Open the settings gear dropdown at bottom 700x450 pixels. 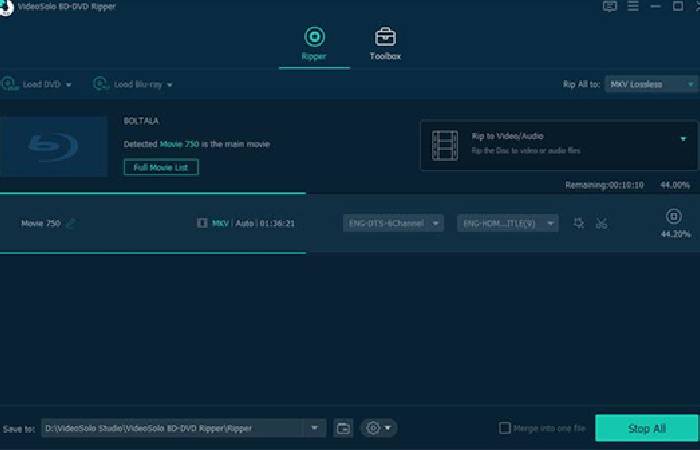coord(379,428)
